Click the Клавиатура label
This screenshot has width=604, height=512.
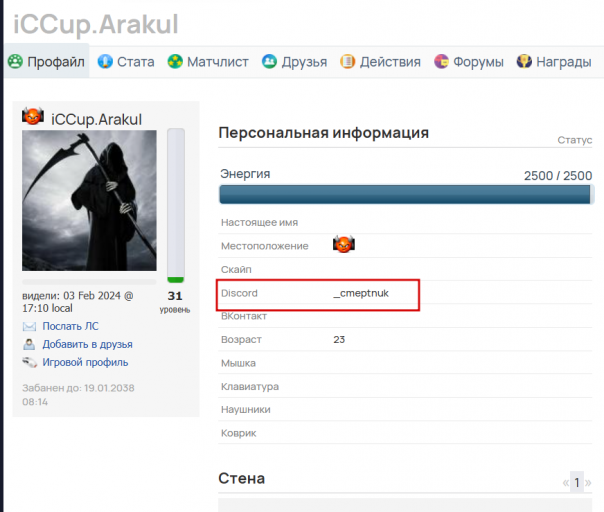click(x=250, y=386)
